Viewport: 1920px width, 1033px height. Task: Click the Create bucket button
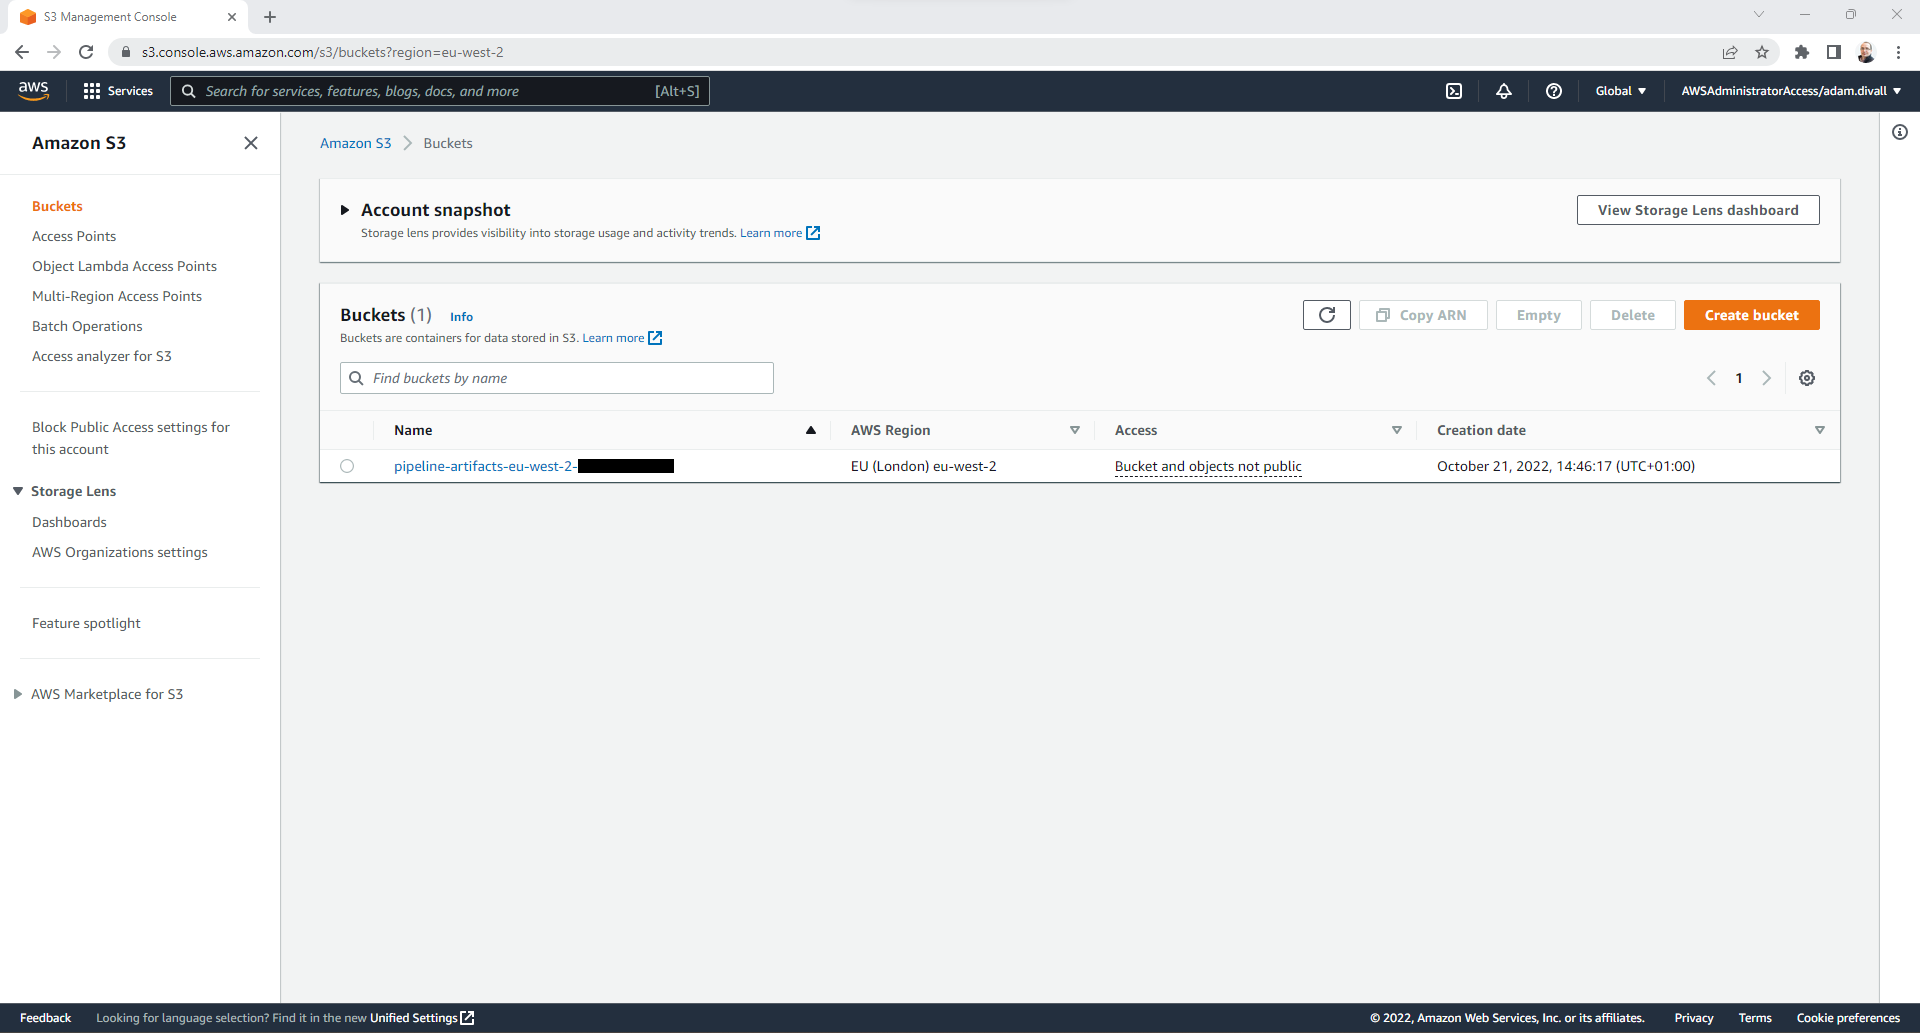pos(1751,315)
